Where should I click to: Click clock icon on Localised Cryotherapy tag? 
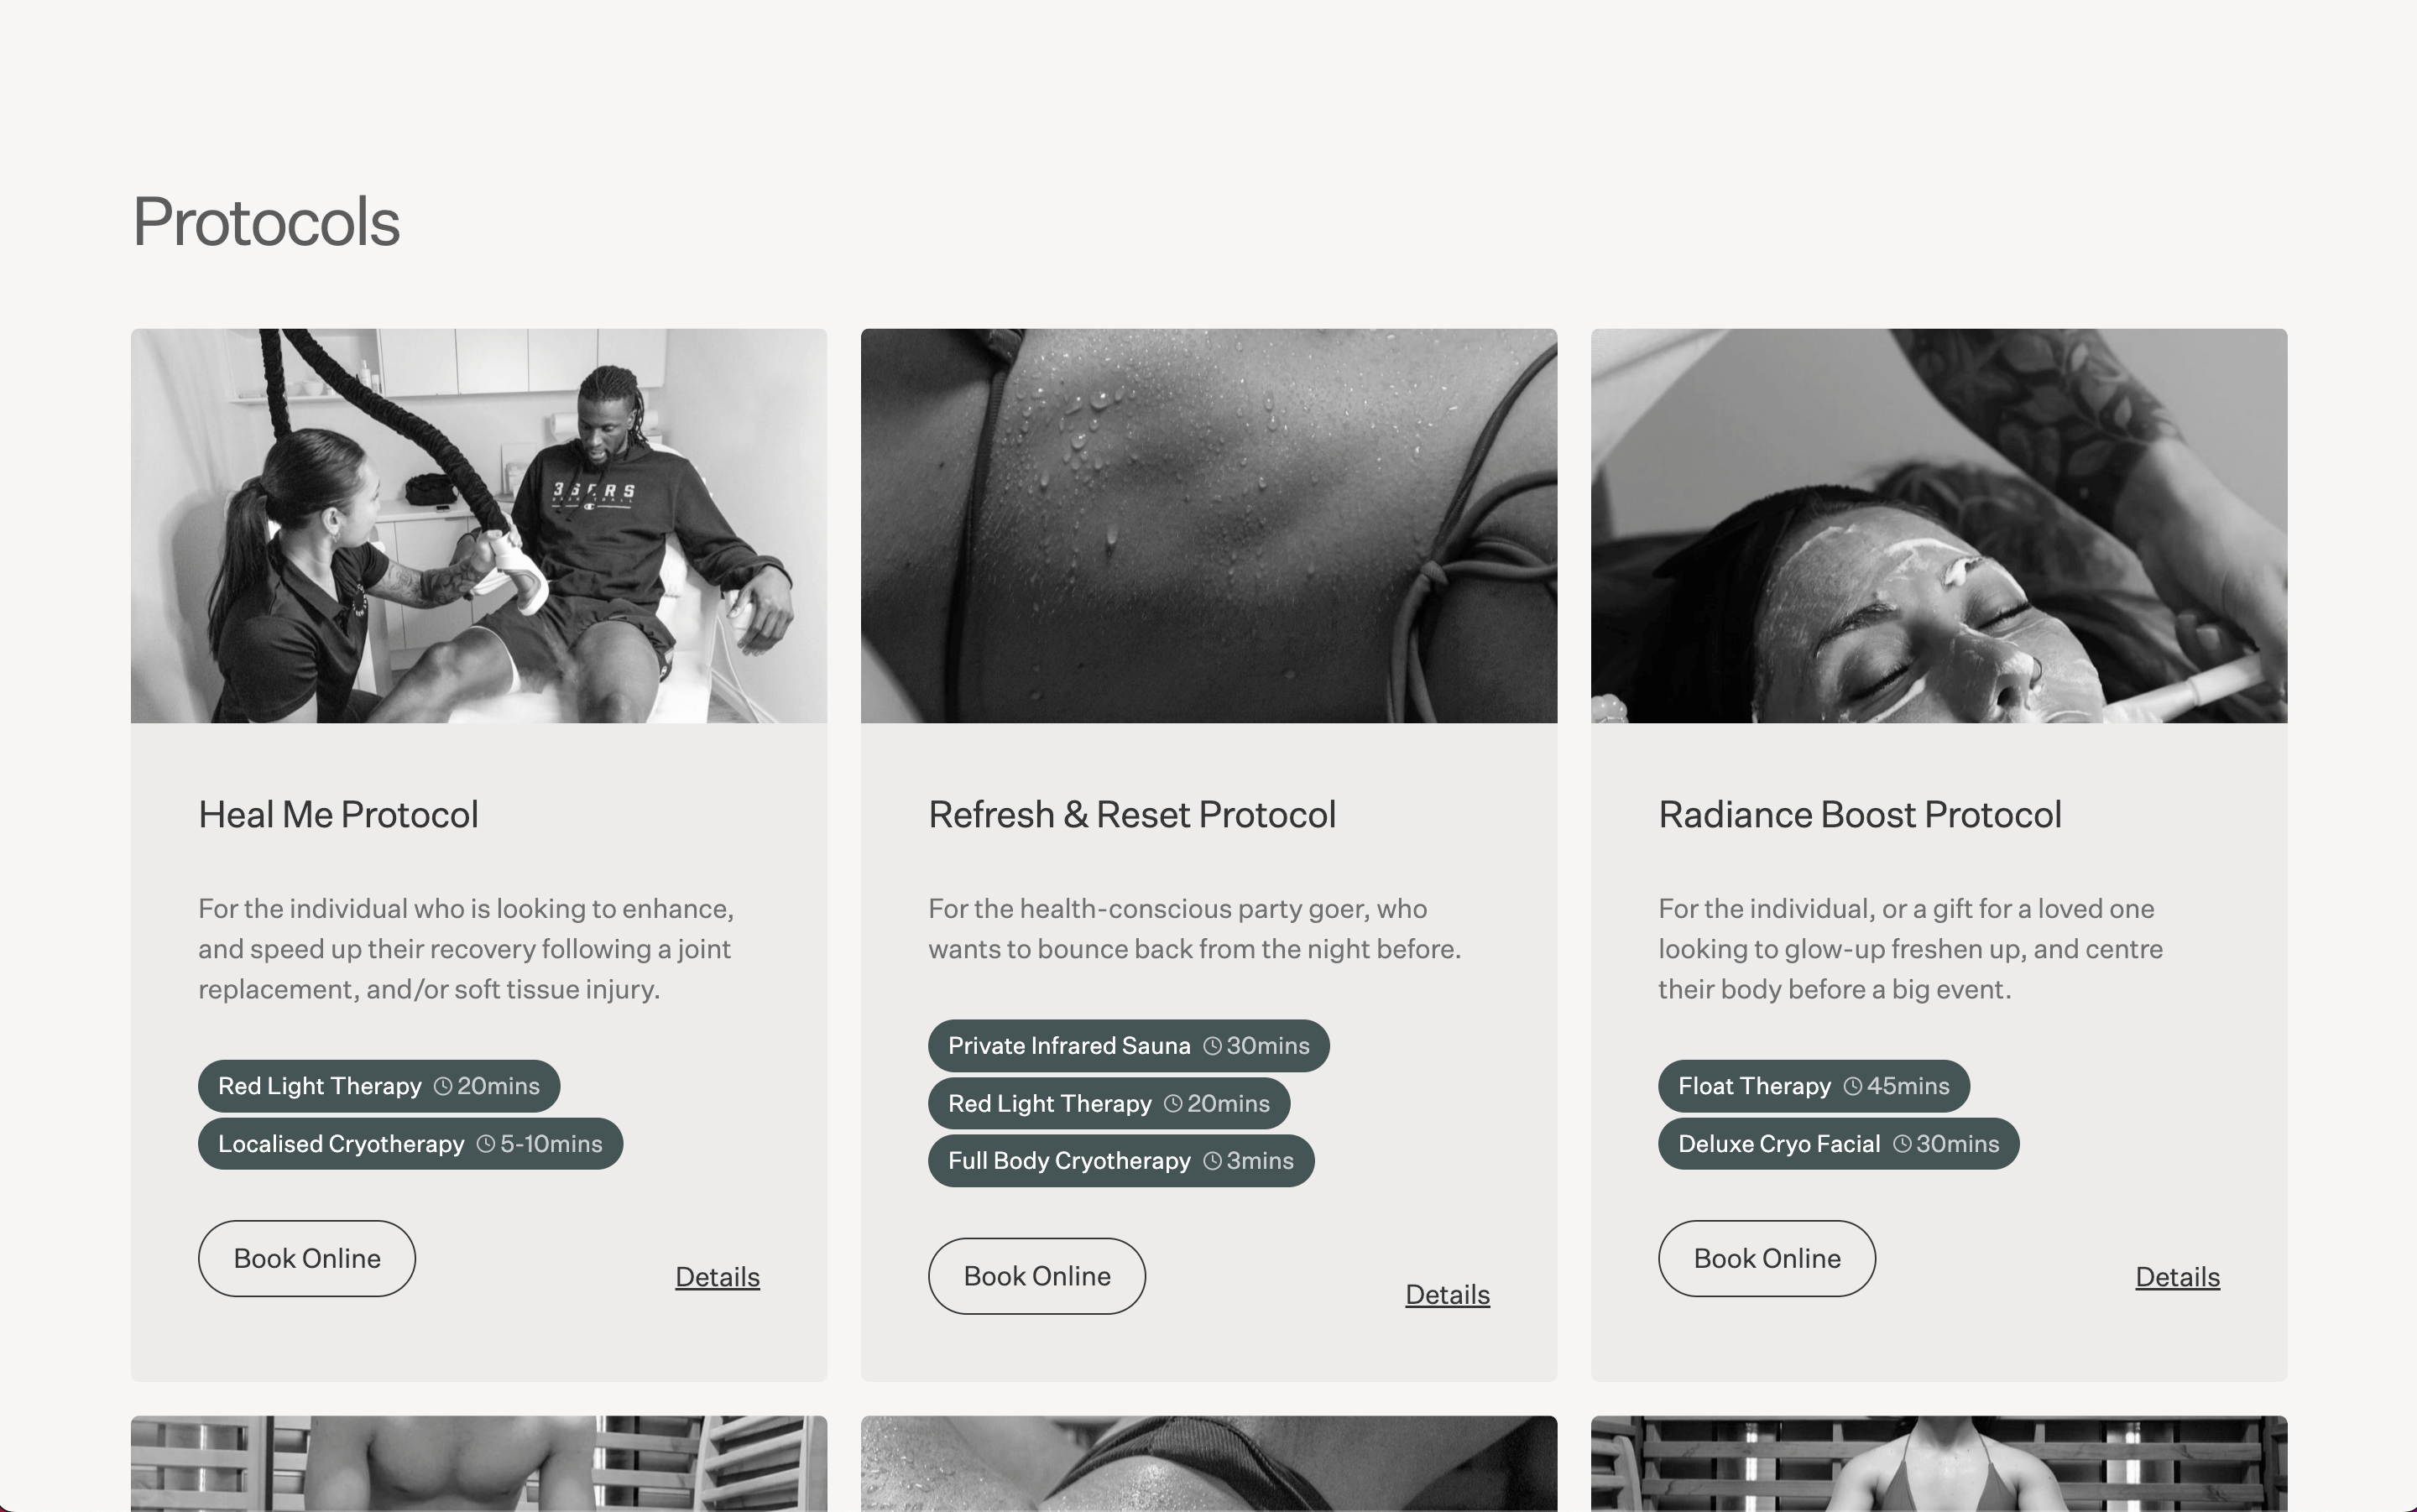(486, 1144)
